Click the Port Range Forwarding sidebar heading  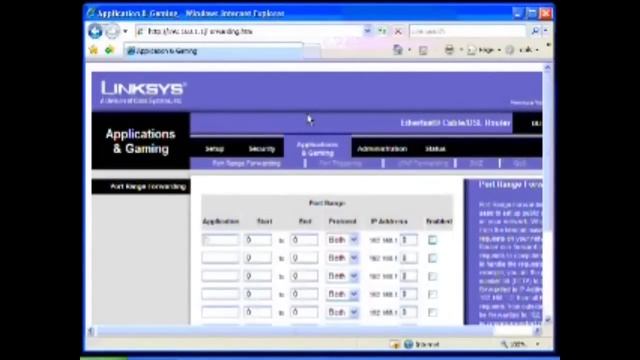148,187
